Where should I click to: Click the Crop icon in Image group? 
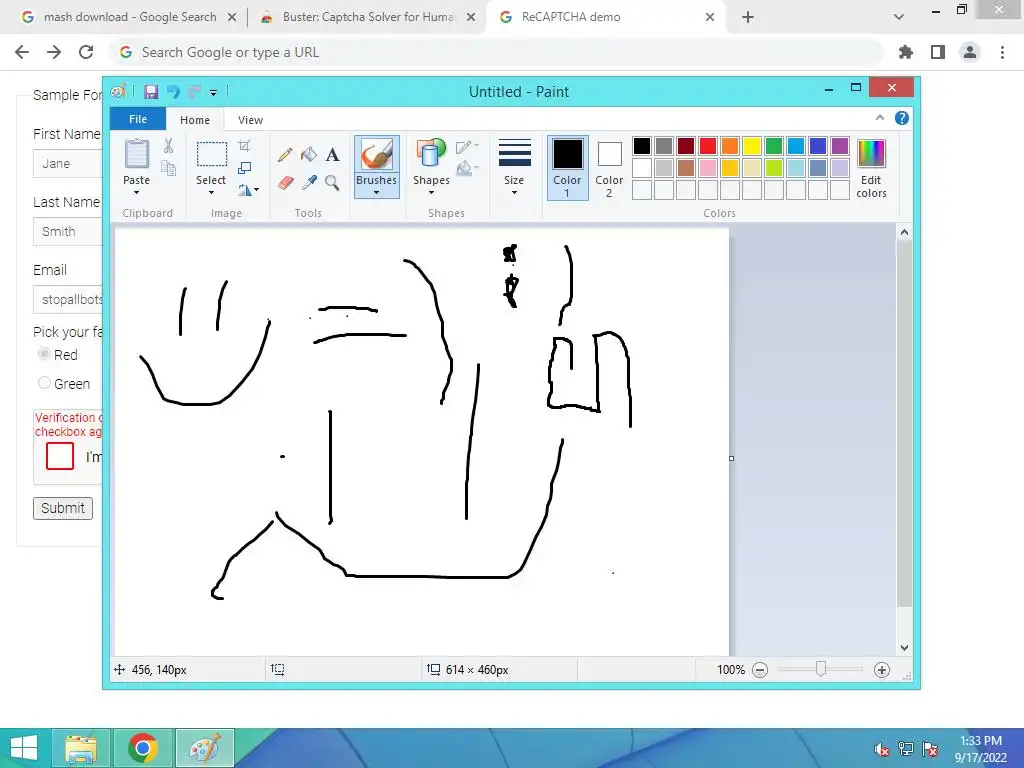click(x=244, y=146)
